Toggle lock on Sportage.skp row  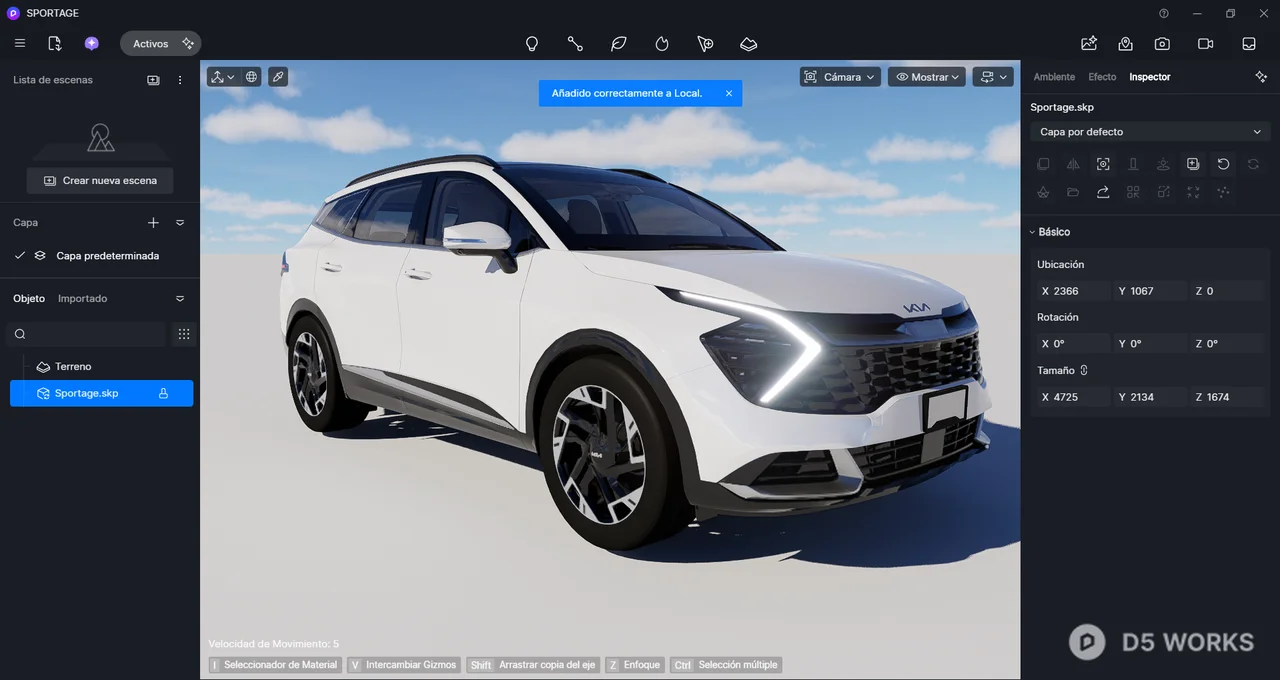(163, 394)
